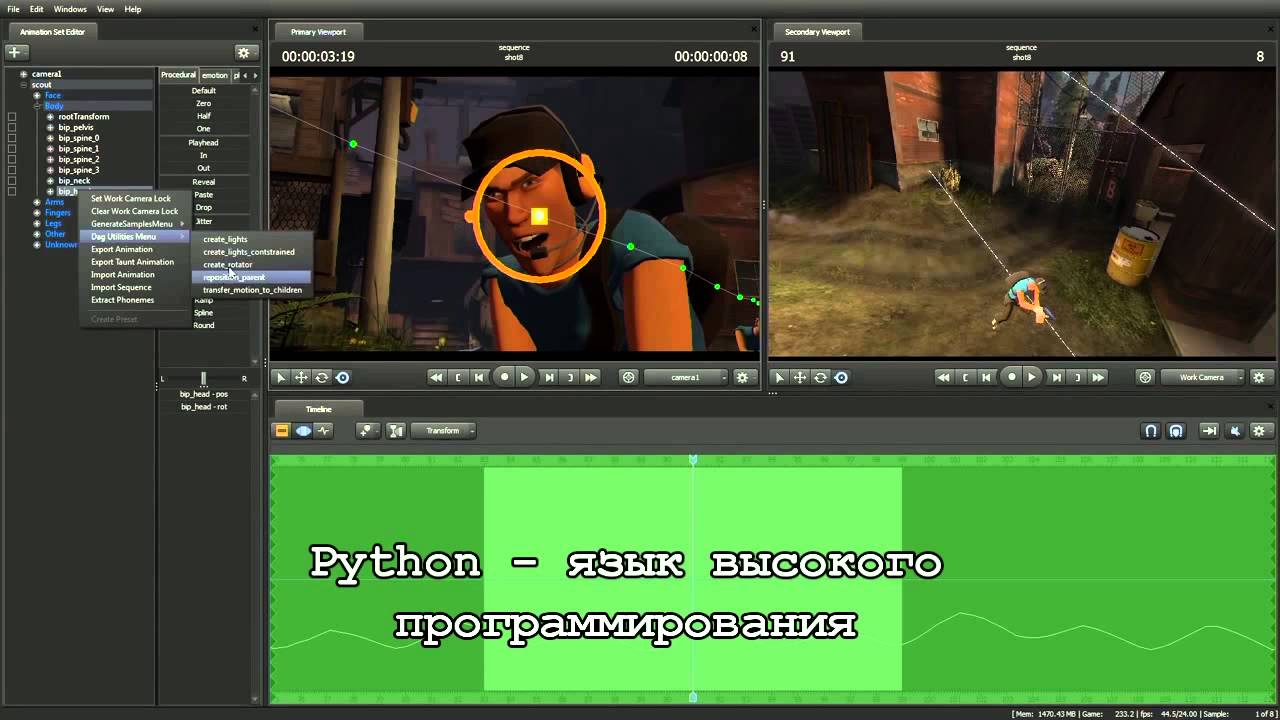Apply the Spline preset
This screenshot has width=1280, height=720.
pyautogui.click(x=204, y=313)
